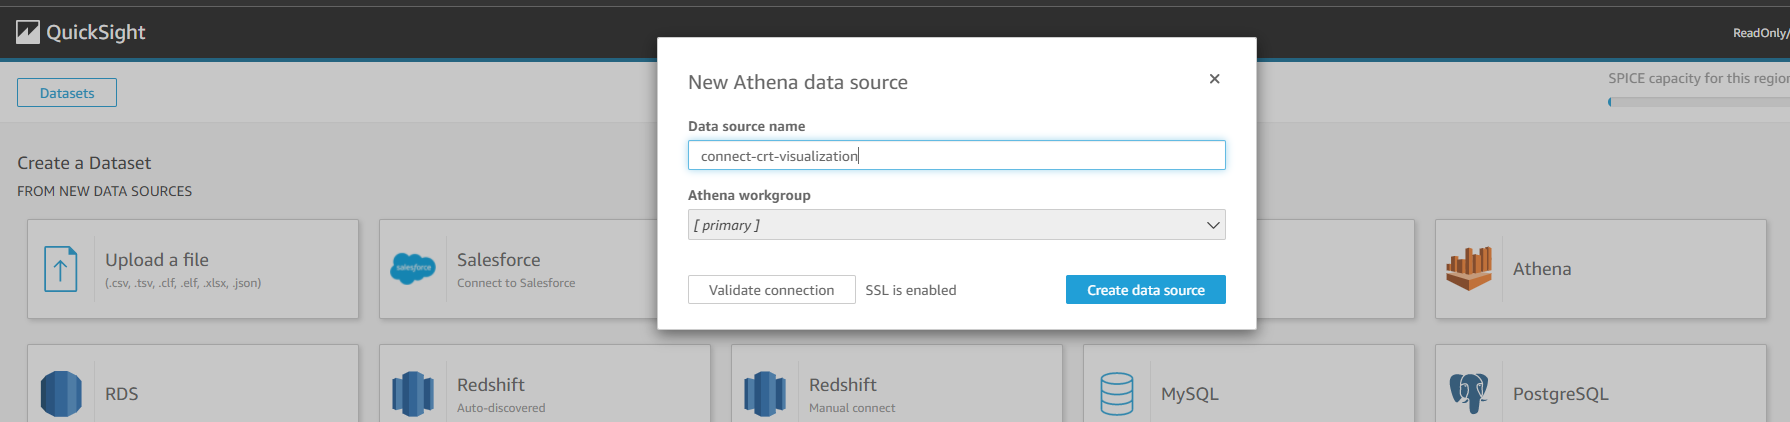This screenshot has height=422, width=1790.
Task: Pick the PostgreSQL elephant icon
Action: click(1468, 393)
